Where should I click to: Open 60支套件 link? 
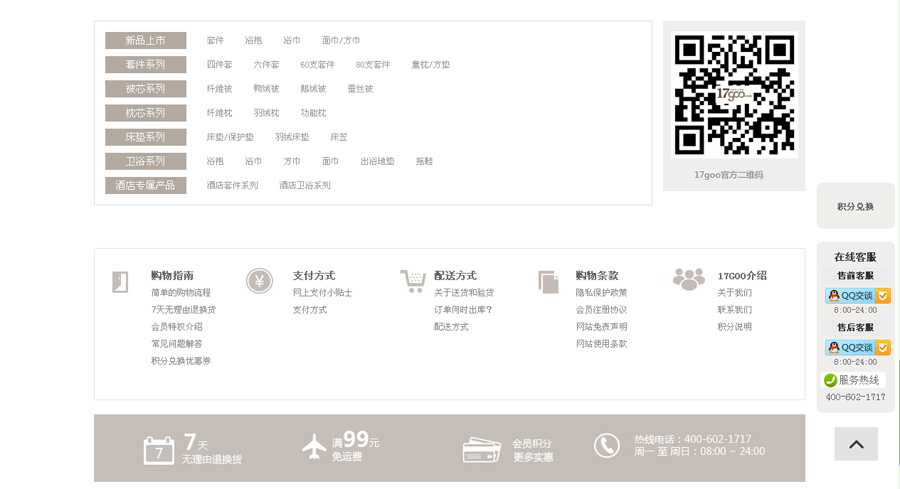tap(317, 64)
